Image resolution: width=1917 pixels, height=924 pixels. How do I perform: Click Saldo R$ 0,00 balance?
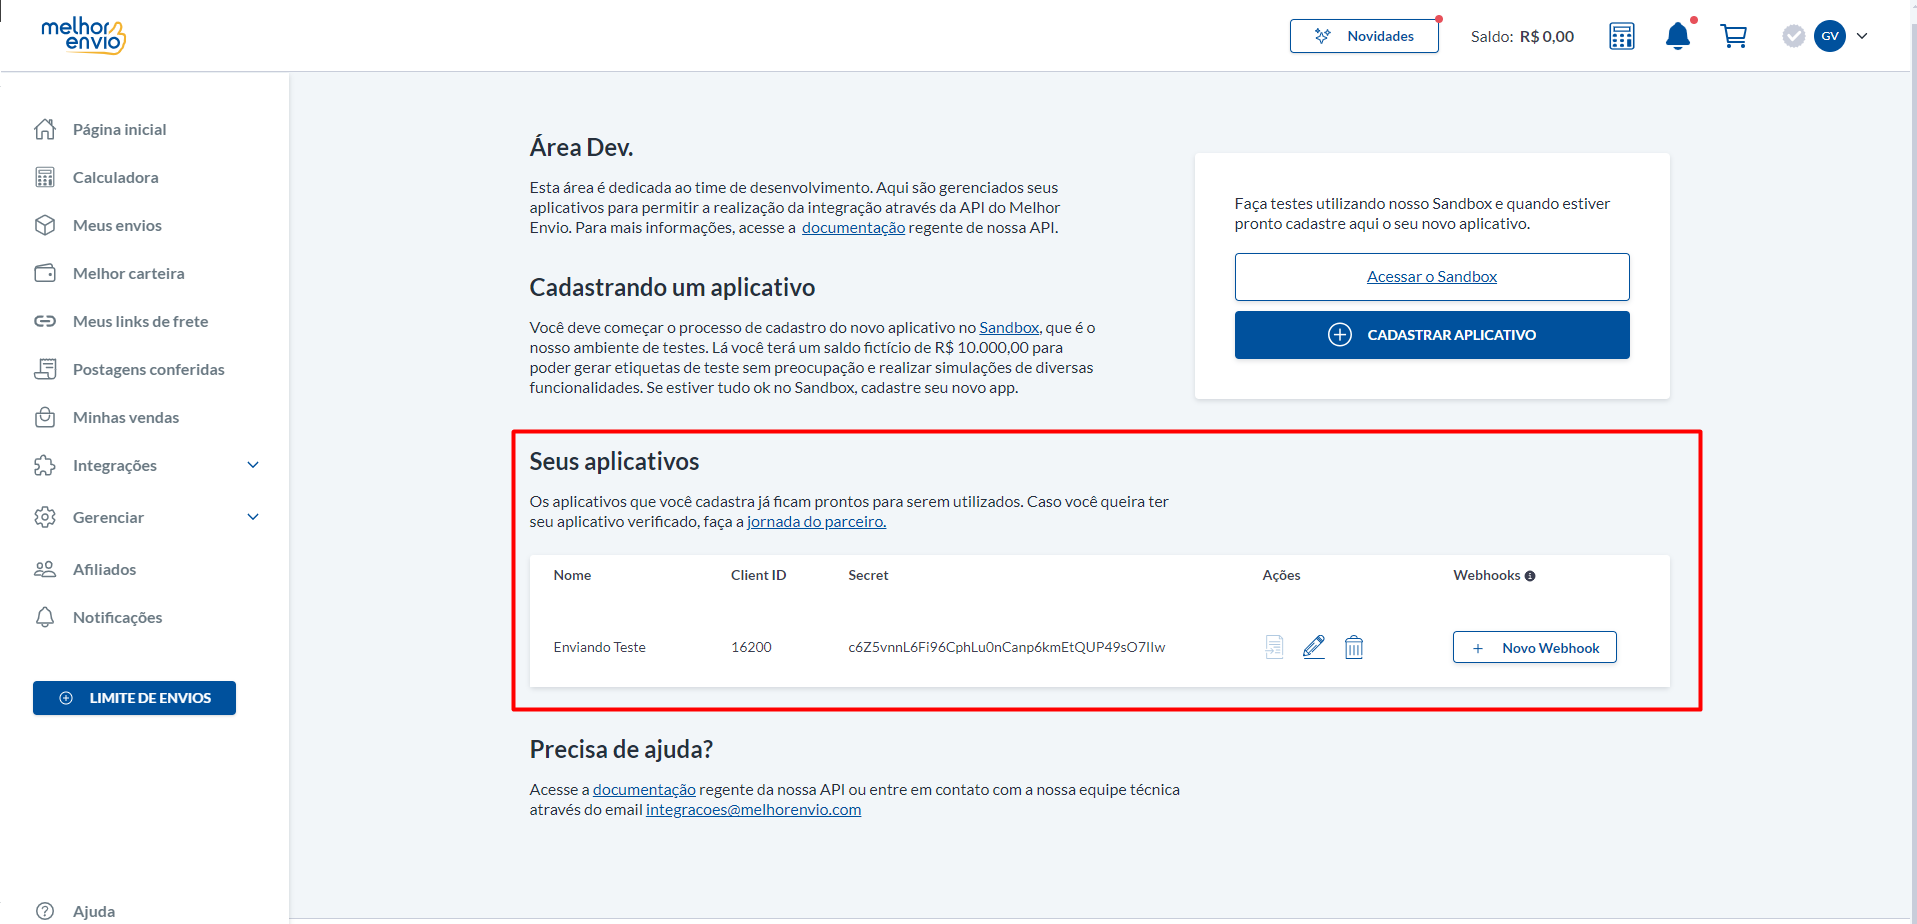(1522, 36)
